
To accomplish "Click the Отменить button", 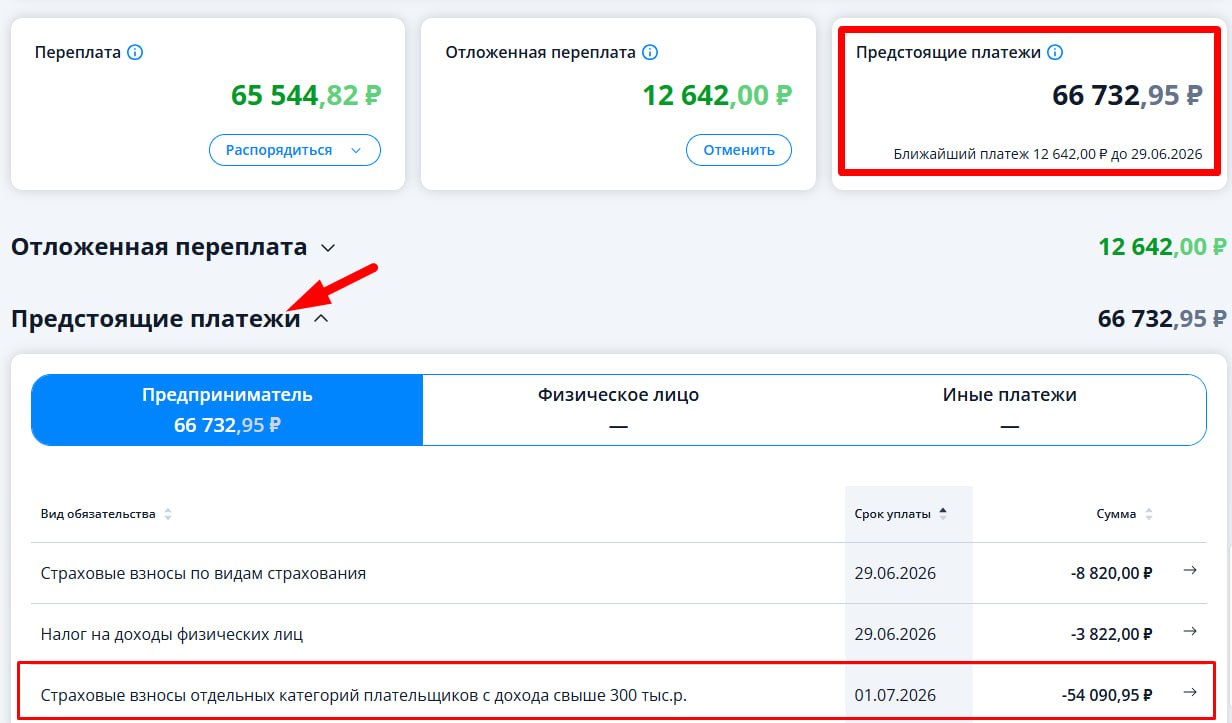I will (x=739, y=150).
